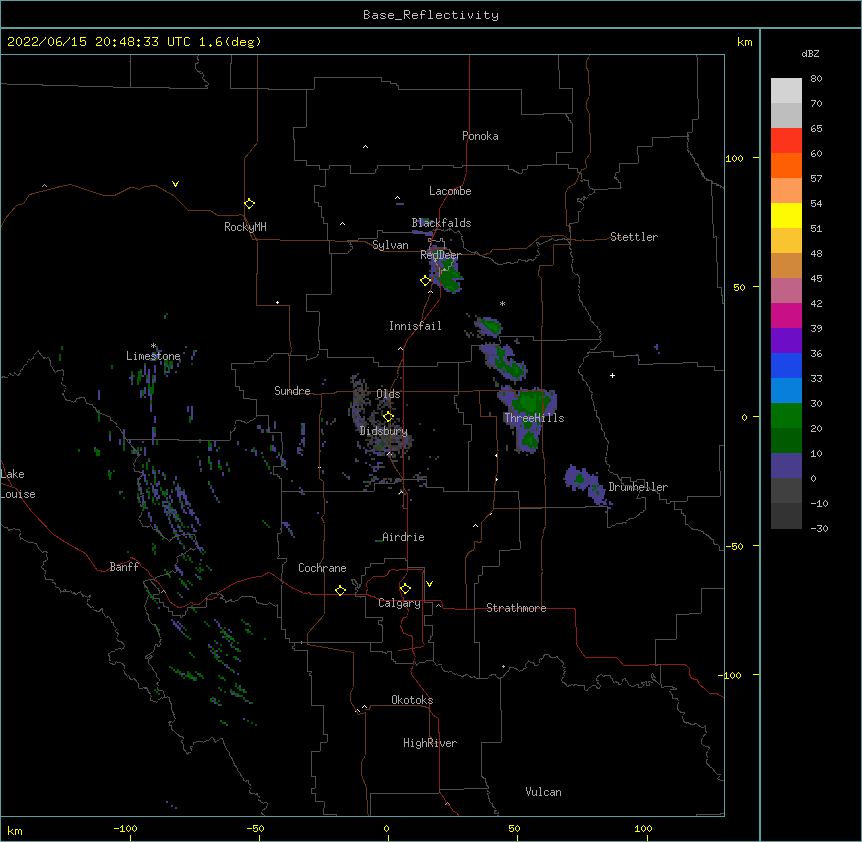This screenshot has width=862, height=842.
Task: Click the 100 tick on the right axis
Action: click(734, 158)
